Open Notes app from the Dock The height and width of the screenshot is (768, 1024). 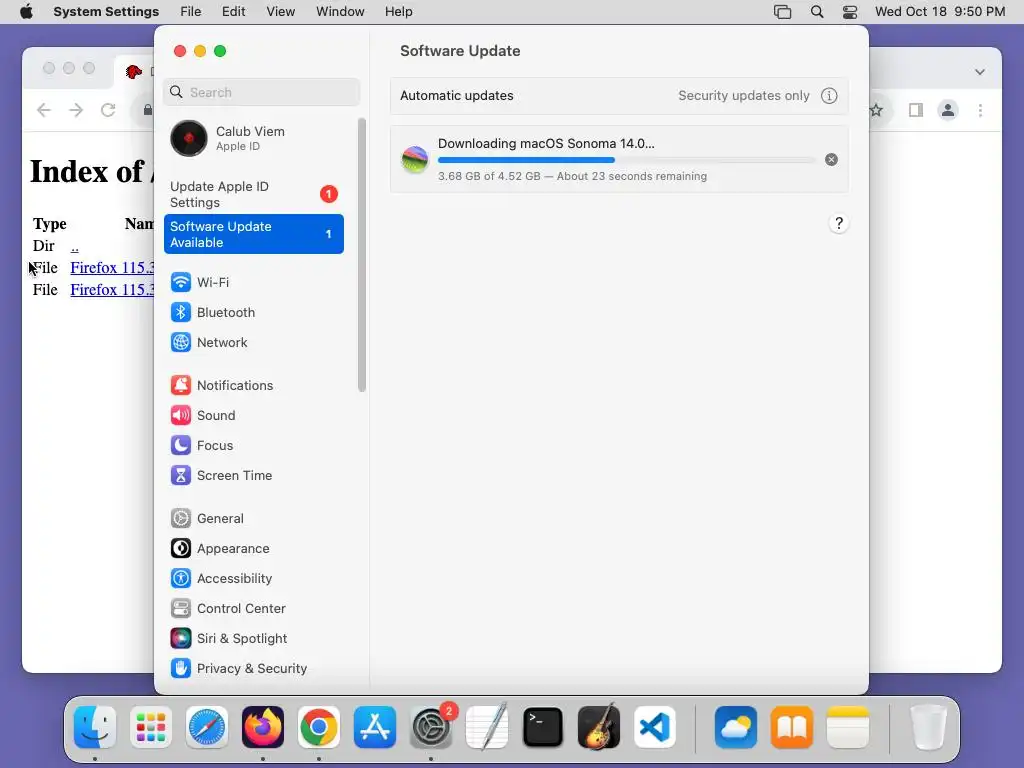[x=848, y=727]
